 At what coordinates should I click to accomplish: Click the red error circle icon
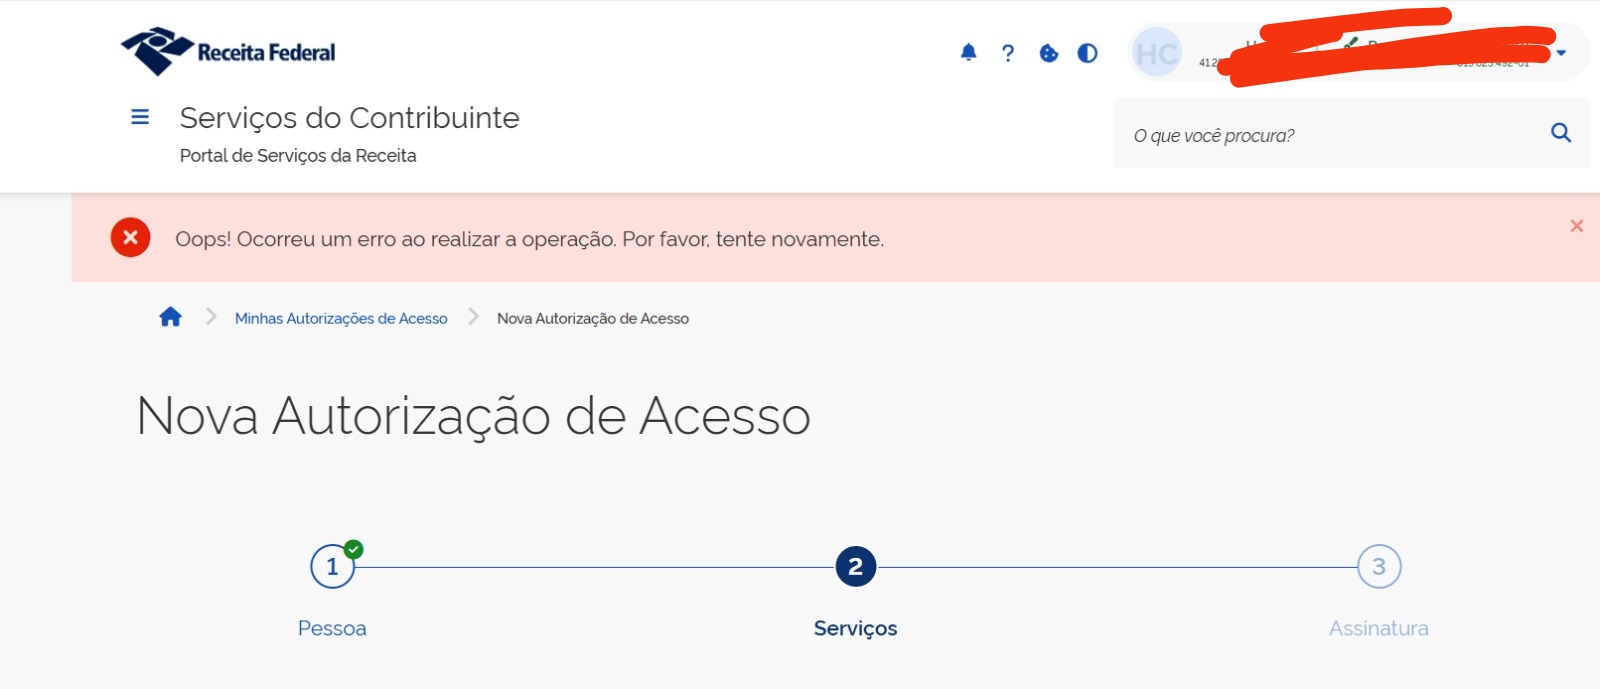pos(130,238)
